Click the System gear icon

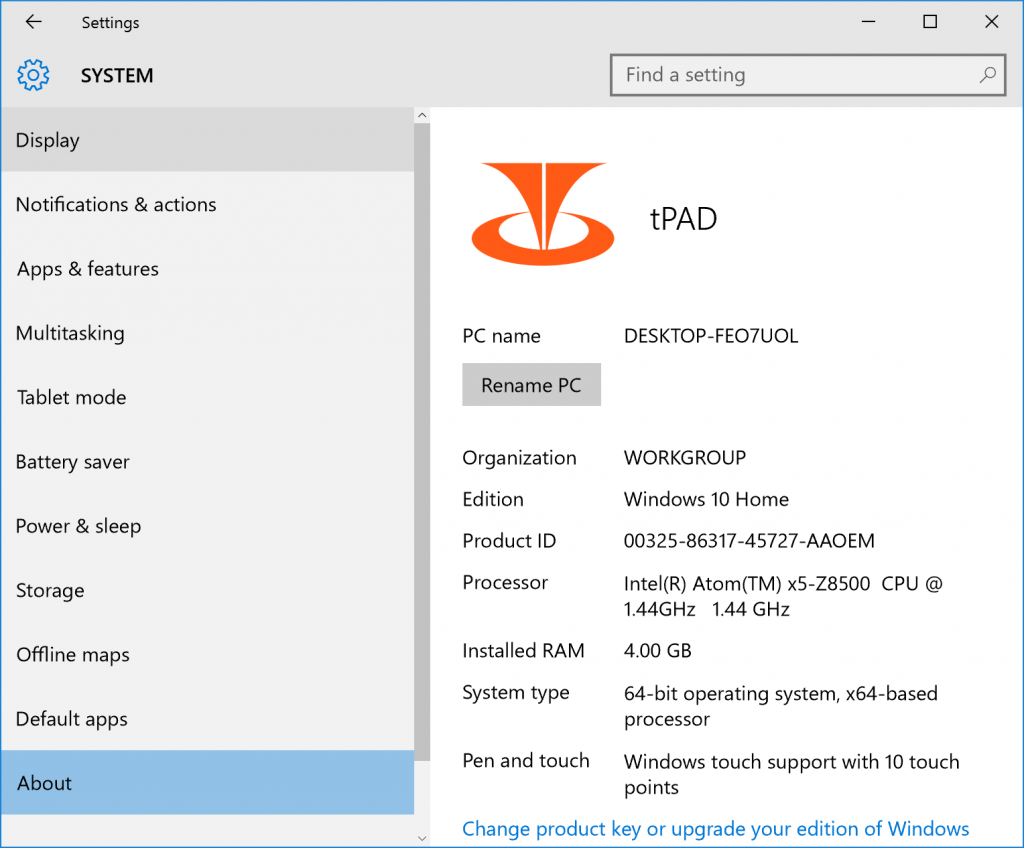(x=33, y=75)
